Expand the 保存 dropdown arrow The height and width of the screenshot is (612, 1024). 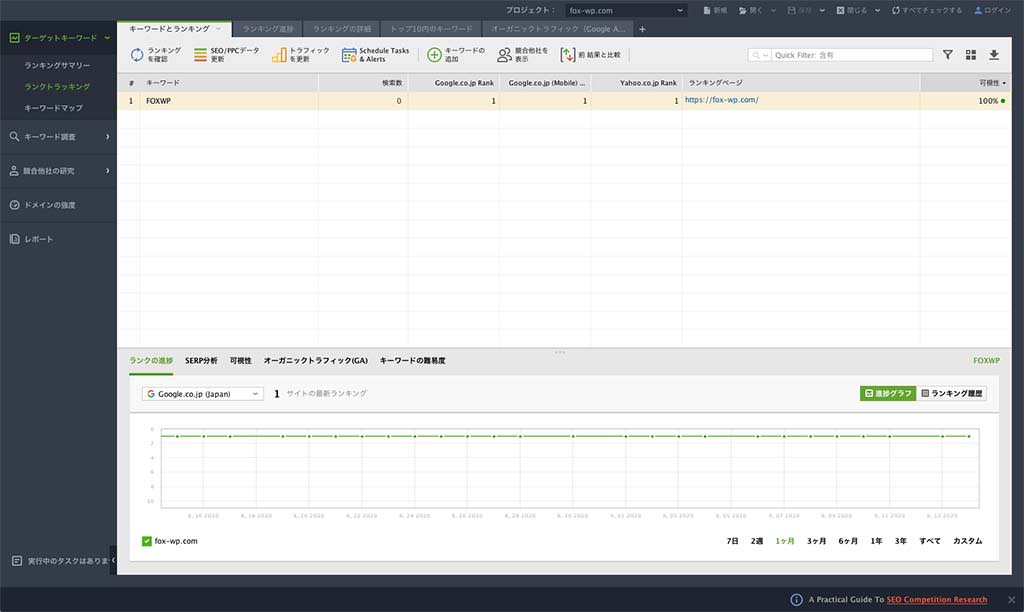[822, 10]
